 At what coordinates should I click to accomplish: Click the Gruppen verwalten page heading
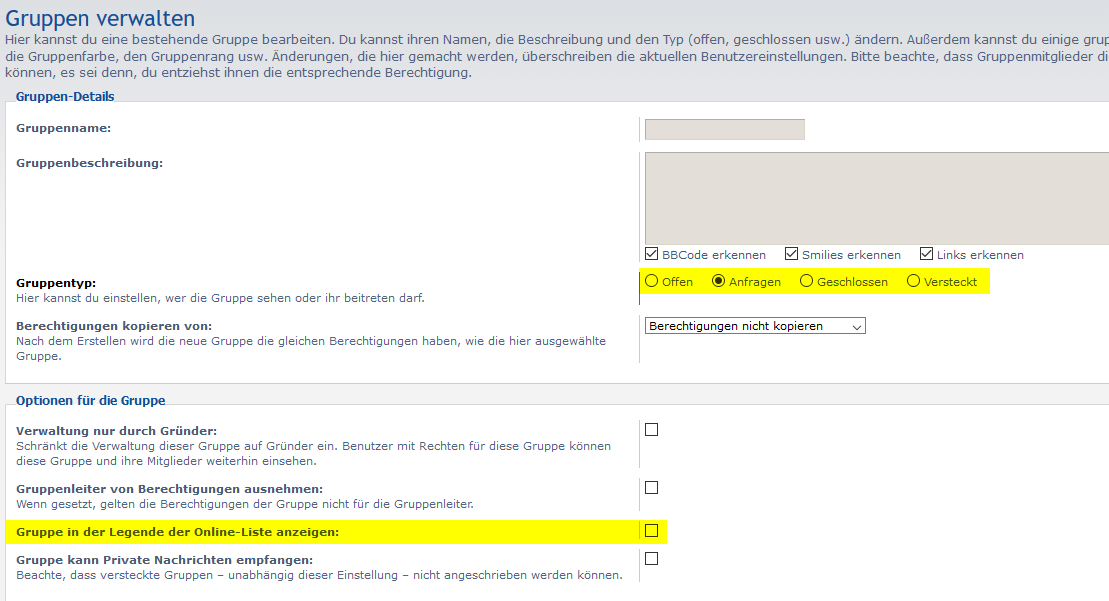click(x=100, y=17)
